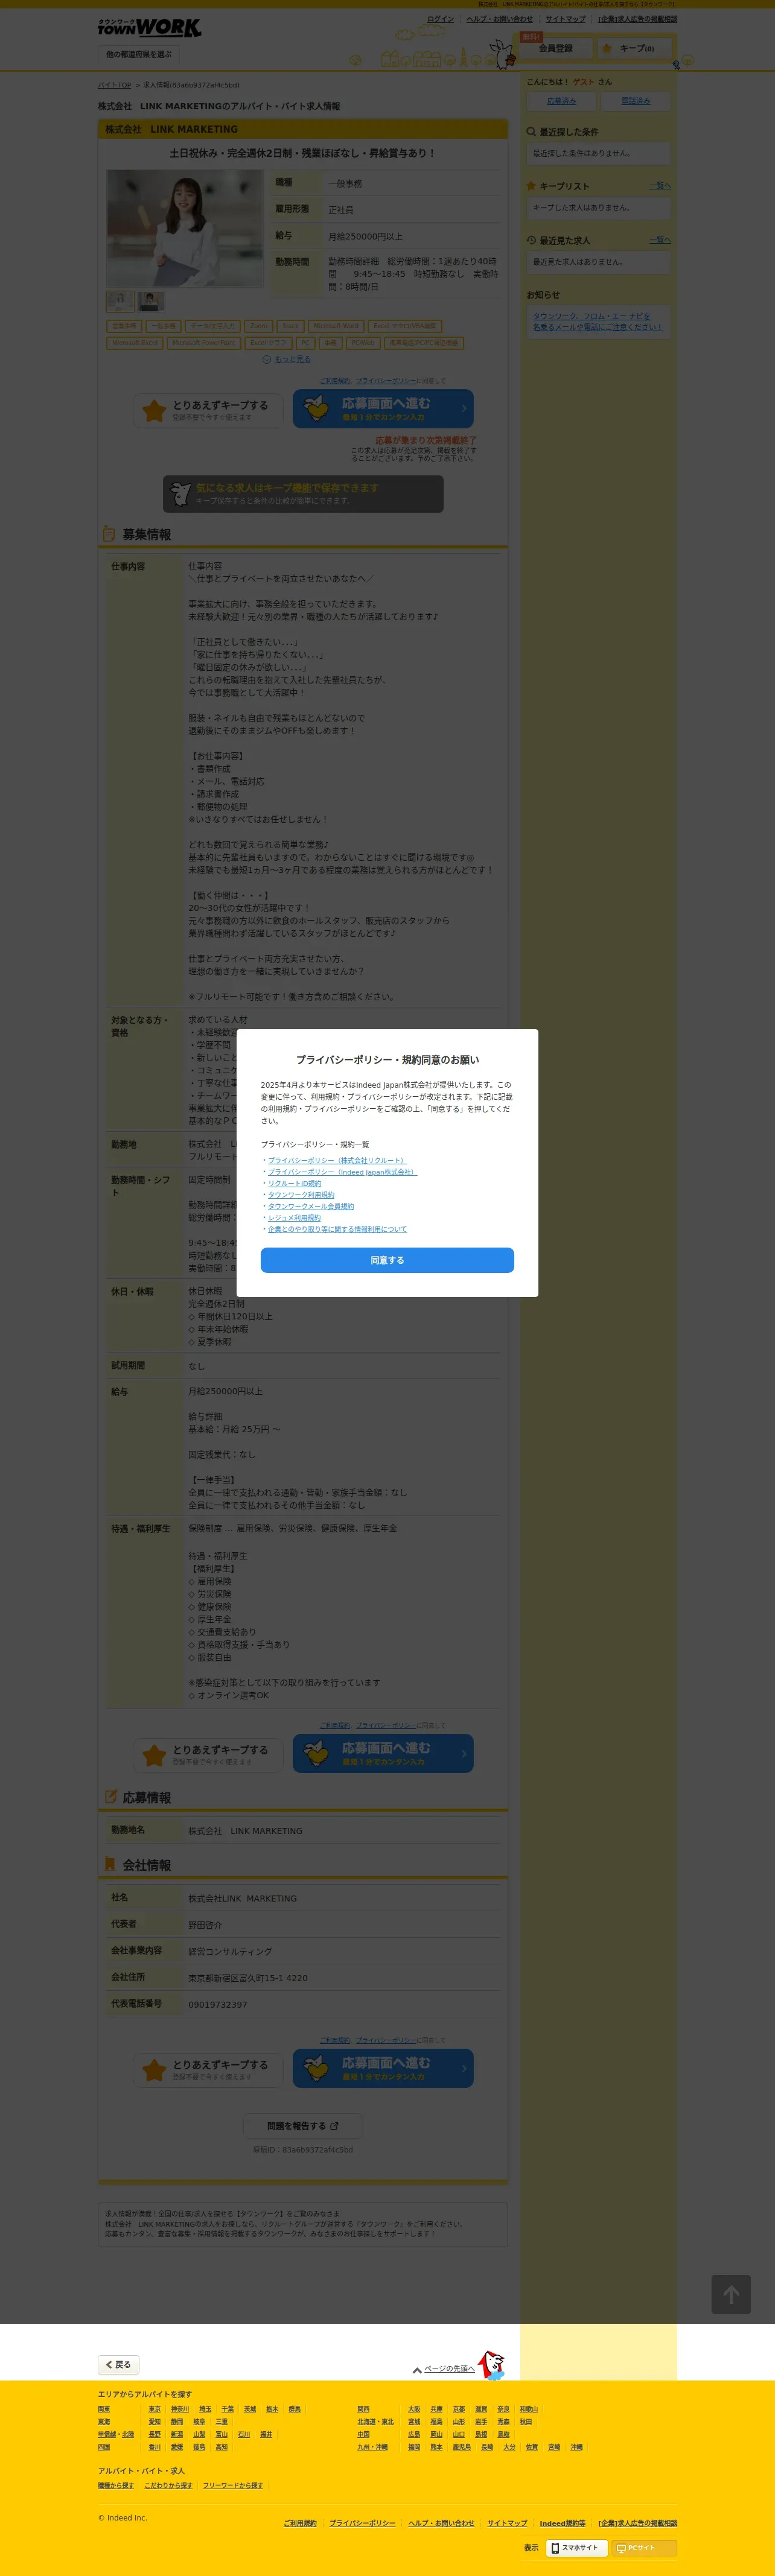Image resolution: width=775 pixels, height=2576 pixels.
Task: Click the star icon beside キープリスト heading
Action: 531,185
